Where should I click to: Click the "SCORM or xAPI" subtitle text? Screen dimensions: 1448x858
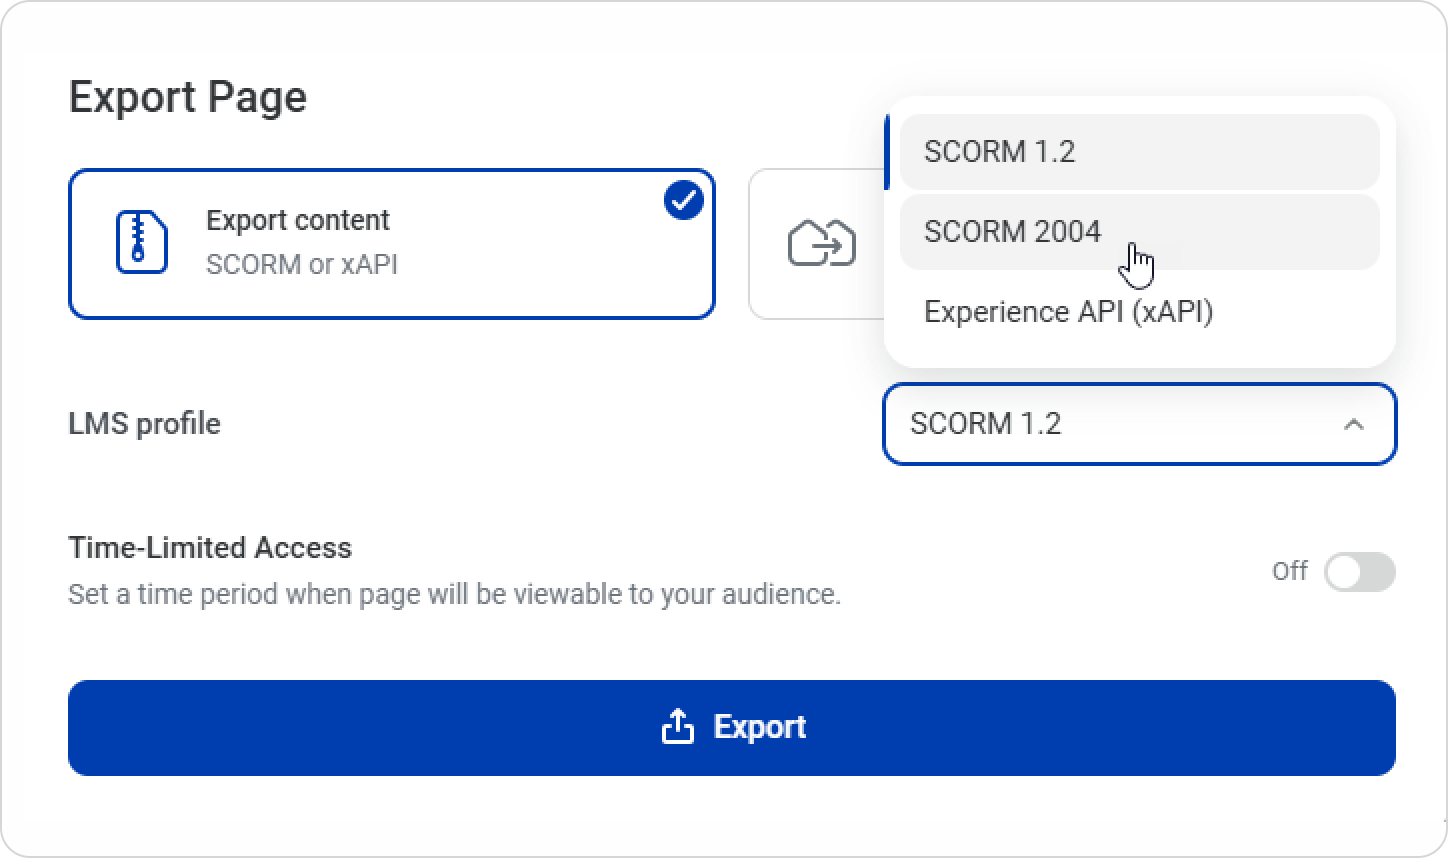tap(301, 264)
